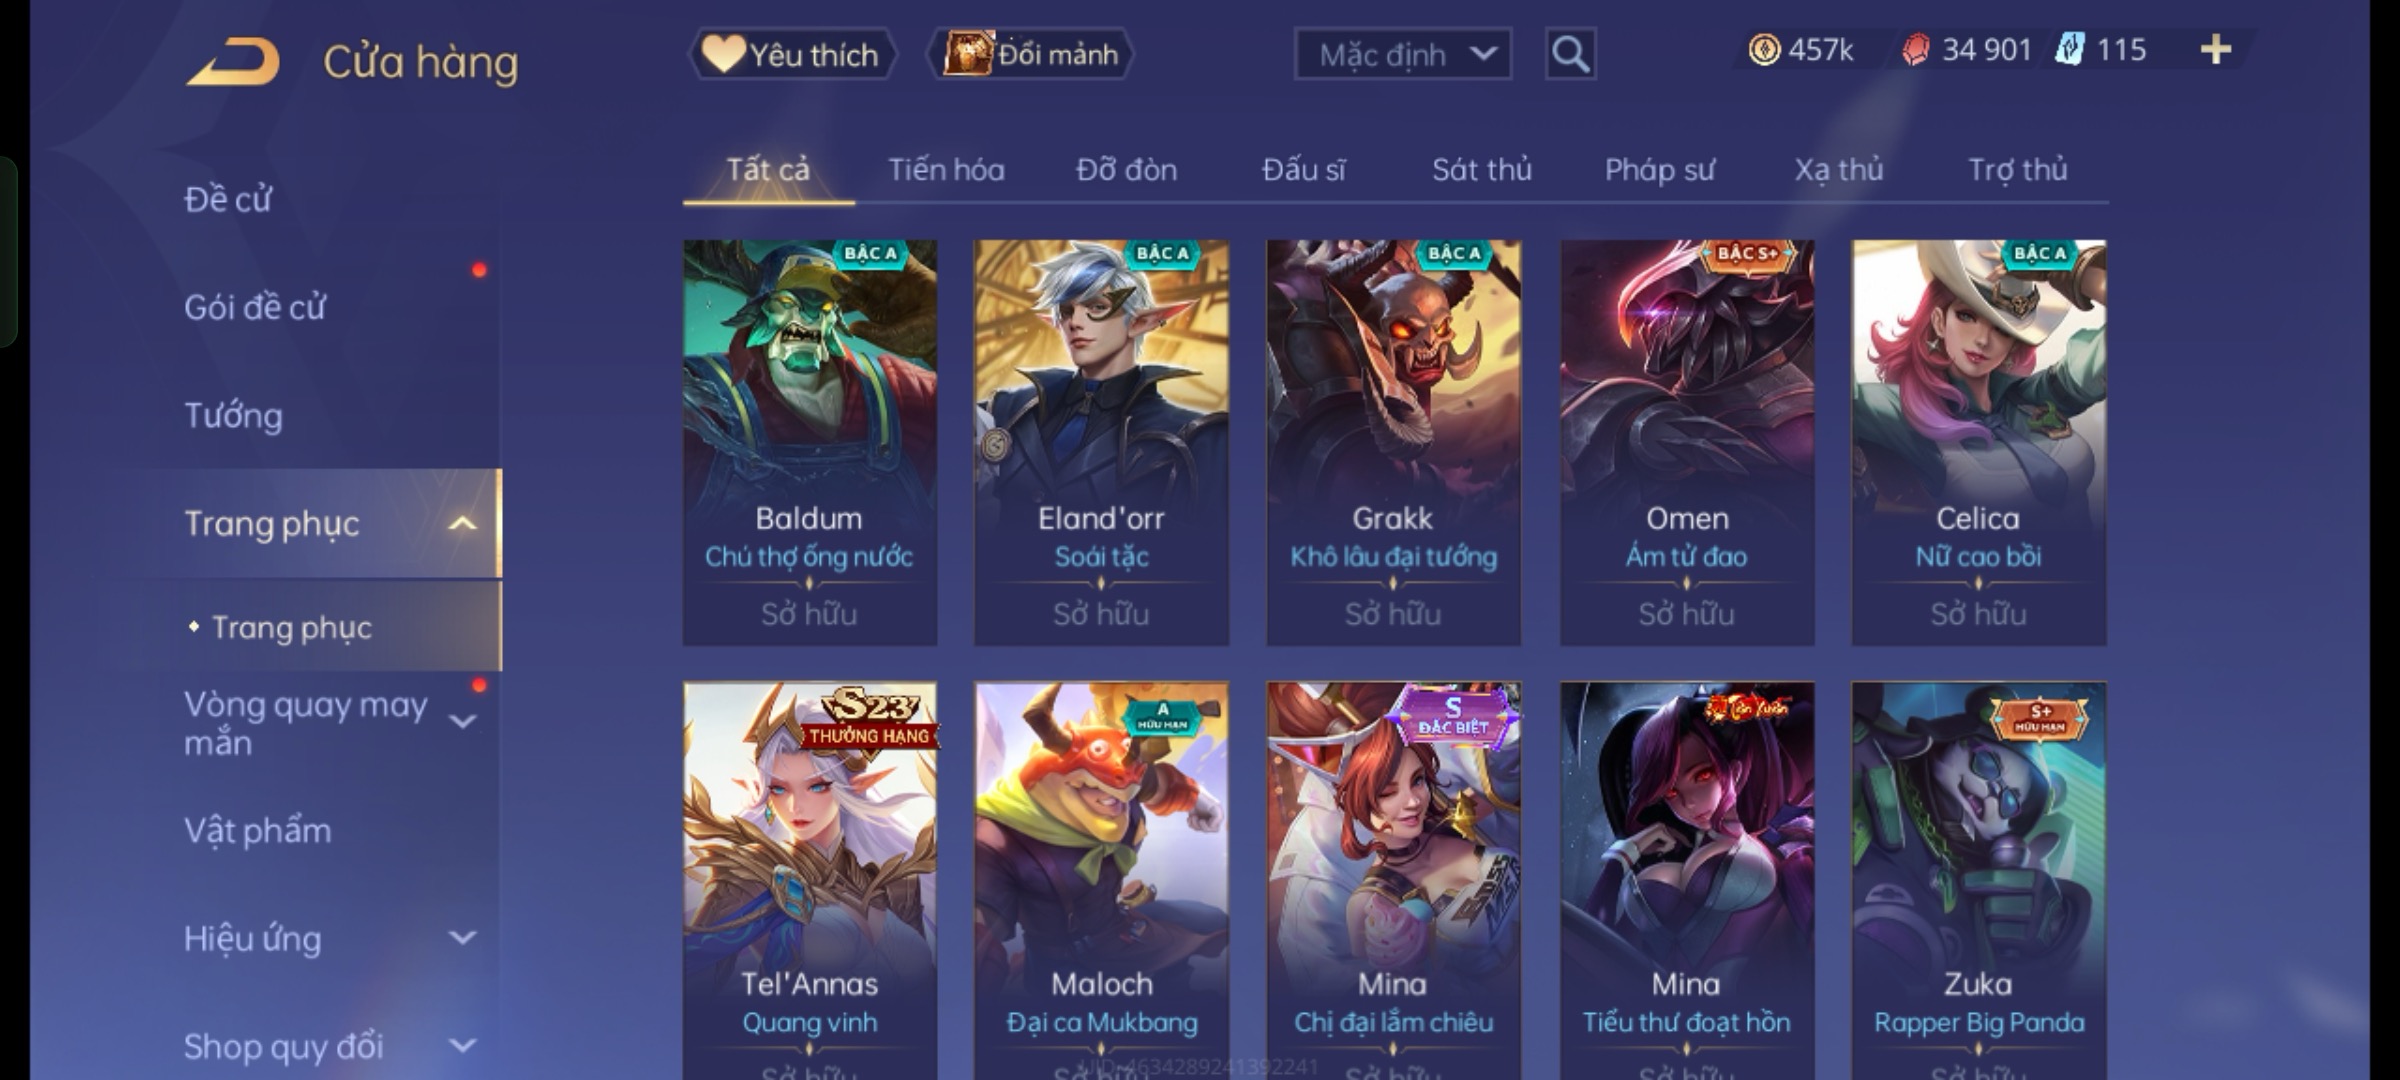Open the search magnifier icon

pyautogui.click(x=1570, y=54)
